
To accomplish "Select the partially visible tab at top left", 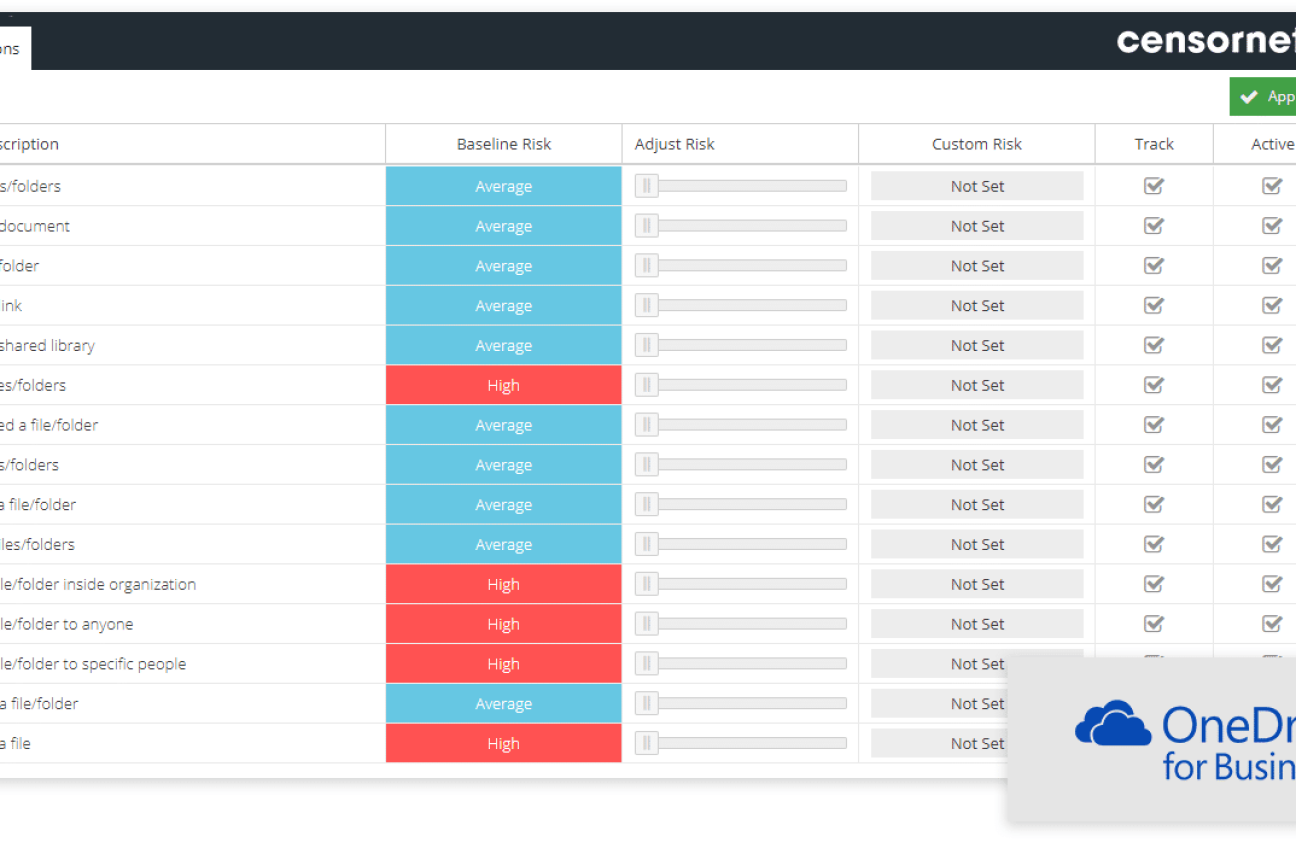I will click(x=14, y=49).
